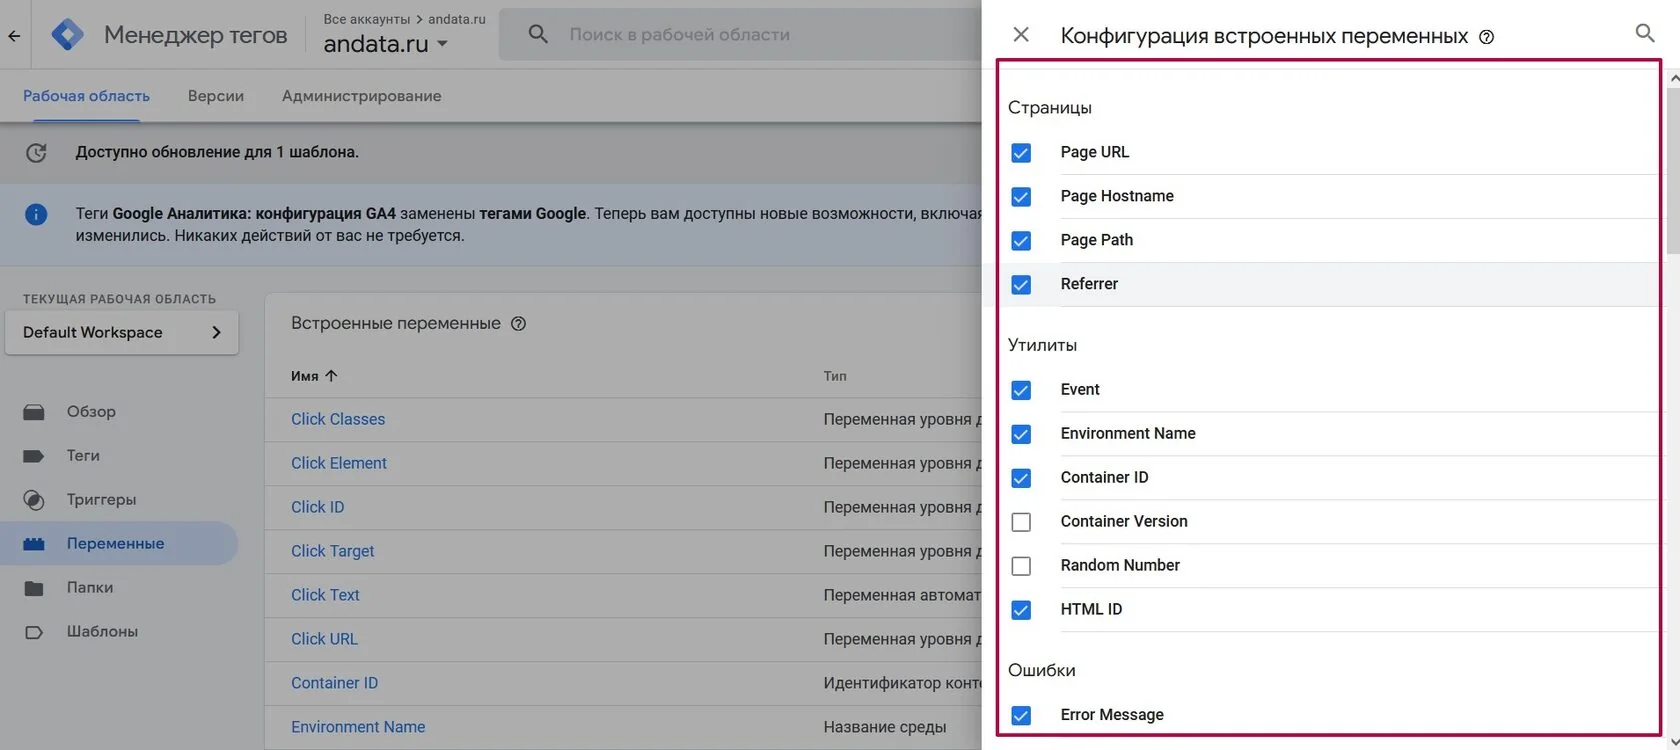Click the search magnifier in workspace search bar

(x=538, y=34)
